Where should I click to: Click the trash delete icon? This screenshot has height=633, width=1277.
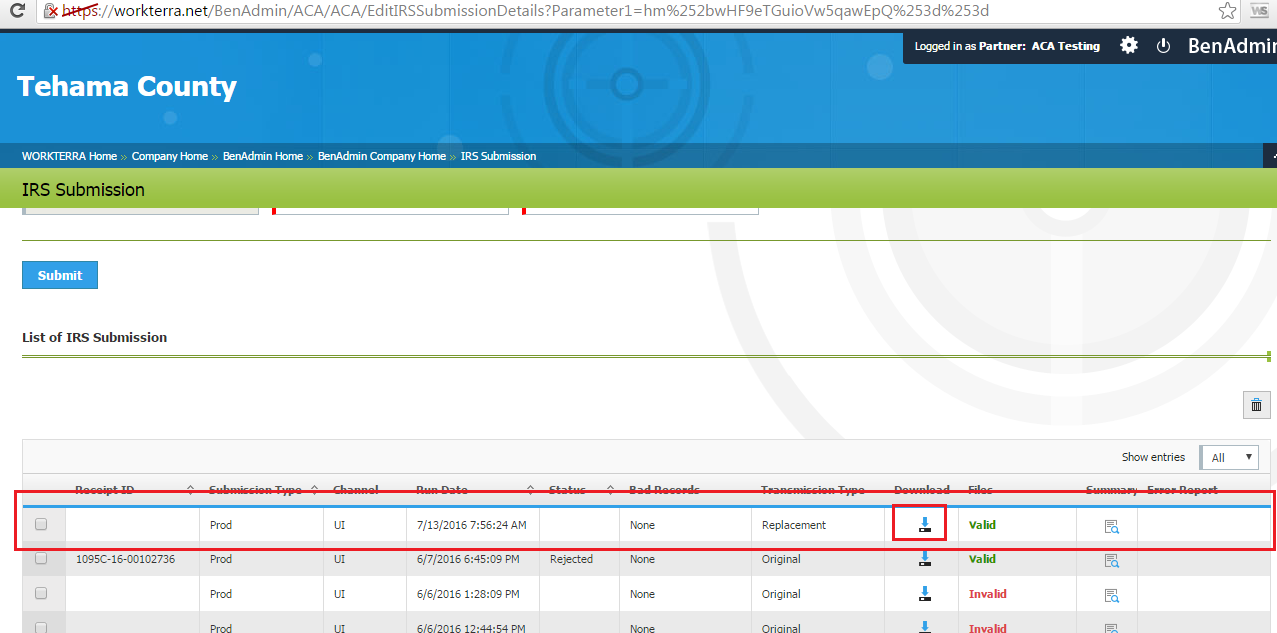(1256, 405)
